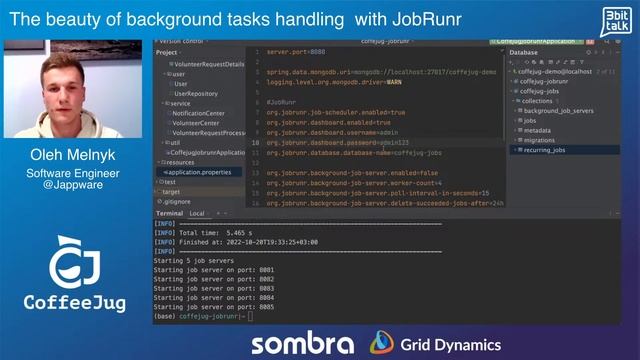The width and height of the screenshot is (640, 360).
Task: Hide the Database panel with minimize icon
Action: tap(618, 53)
